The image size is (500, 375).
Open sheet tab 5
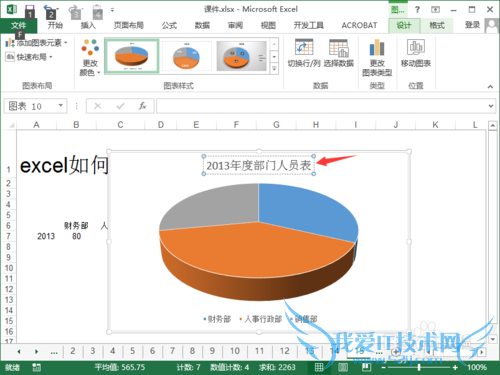pos(132,351)
